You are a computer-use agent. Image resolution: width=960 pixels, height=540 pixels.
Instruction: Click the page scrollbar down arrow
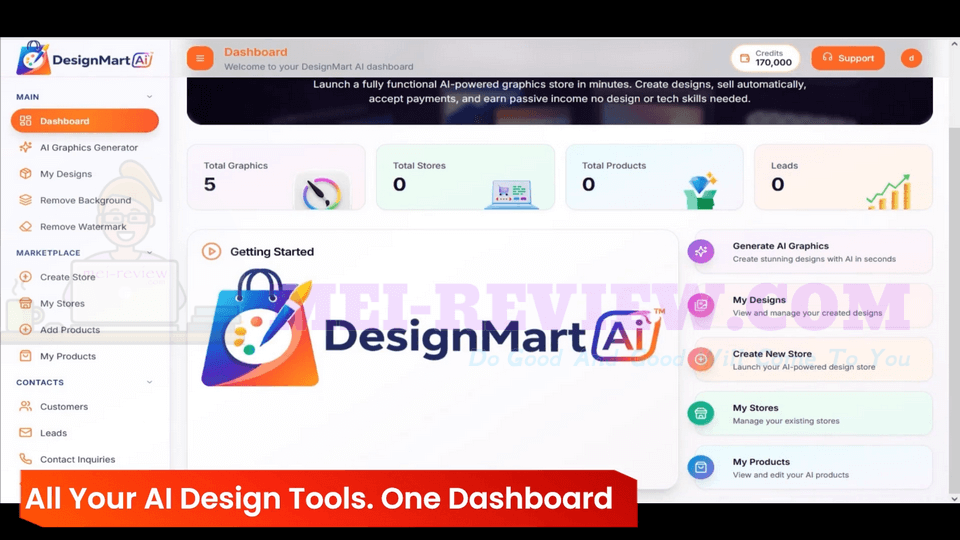[x=954, y=498]
